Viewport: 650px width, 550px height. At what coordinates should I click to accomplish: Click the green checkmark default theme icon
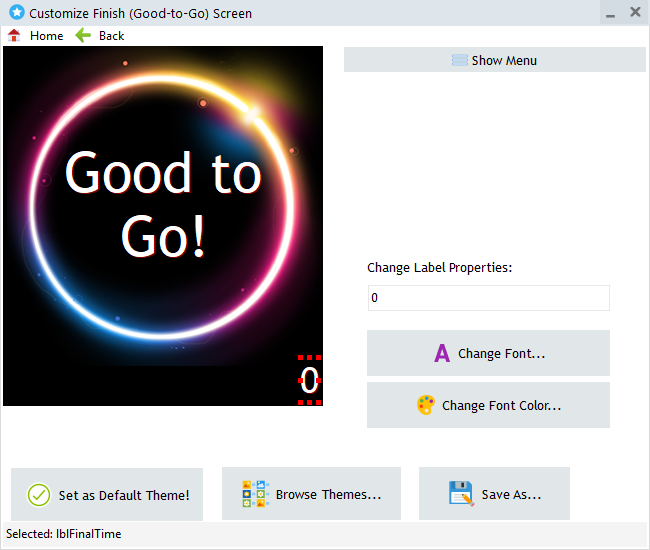(39, 494)
